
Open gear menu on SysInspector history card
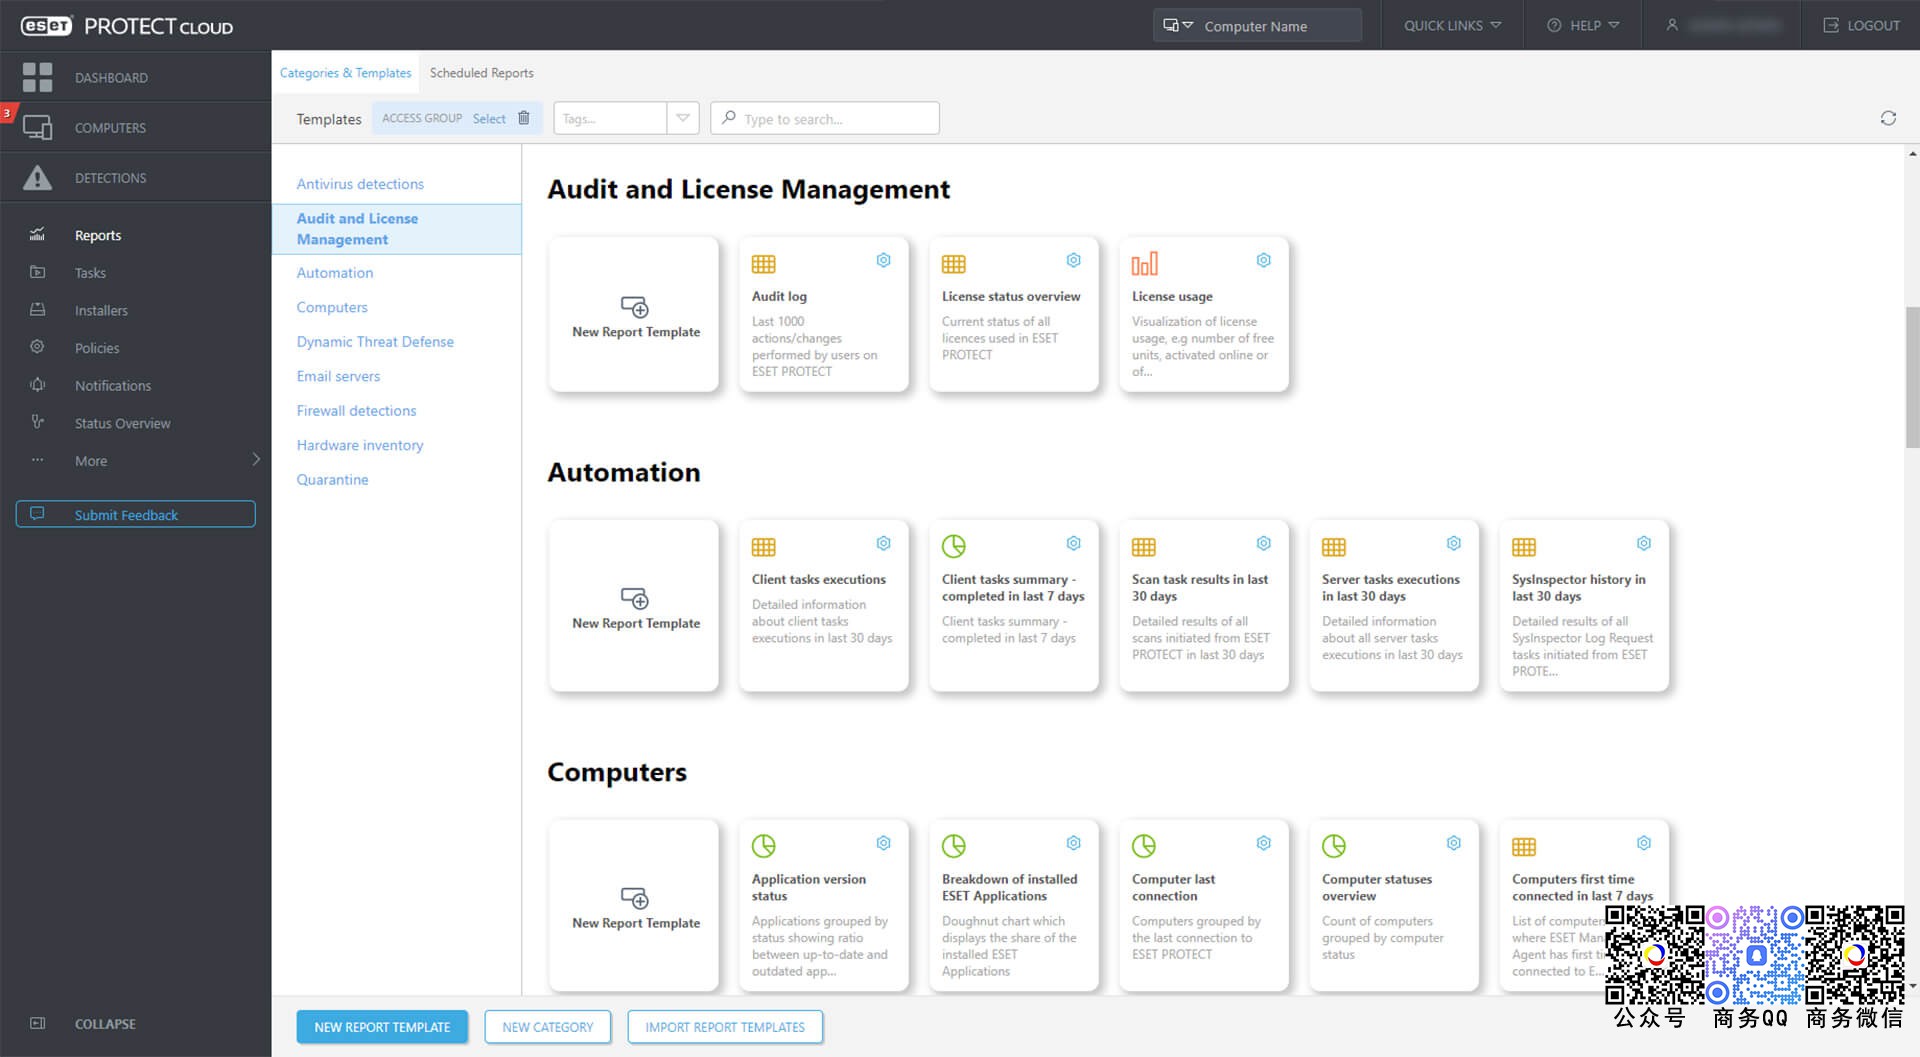point(1644,543)
